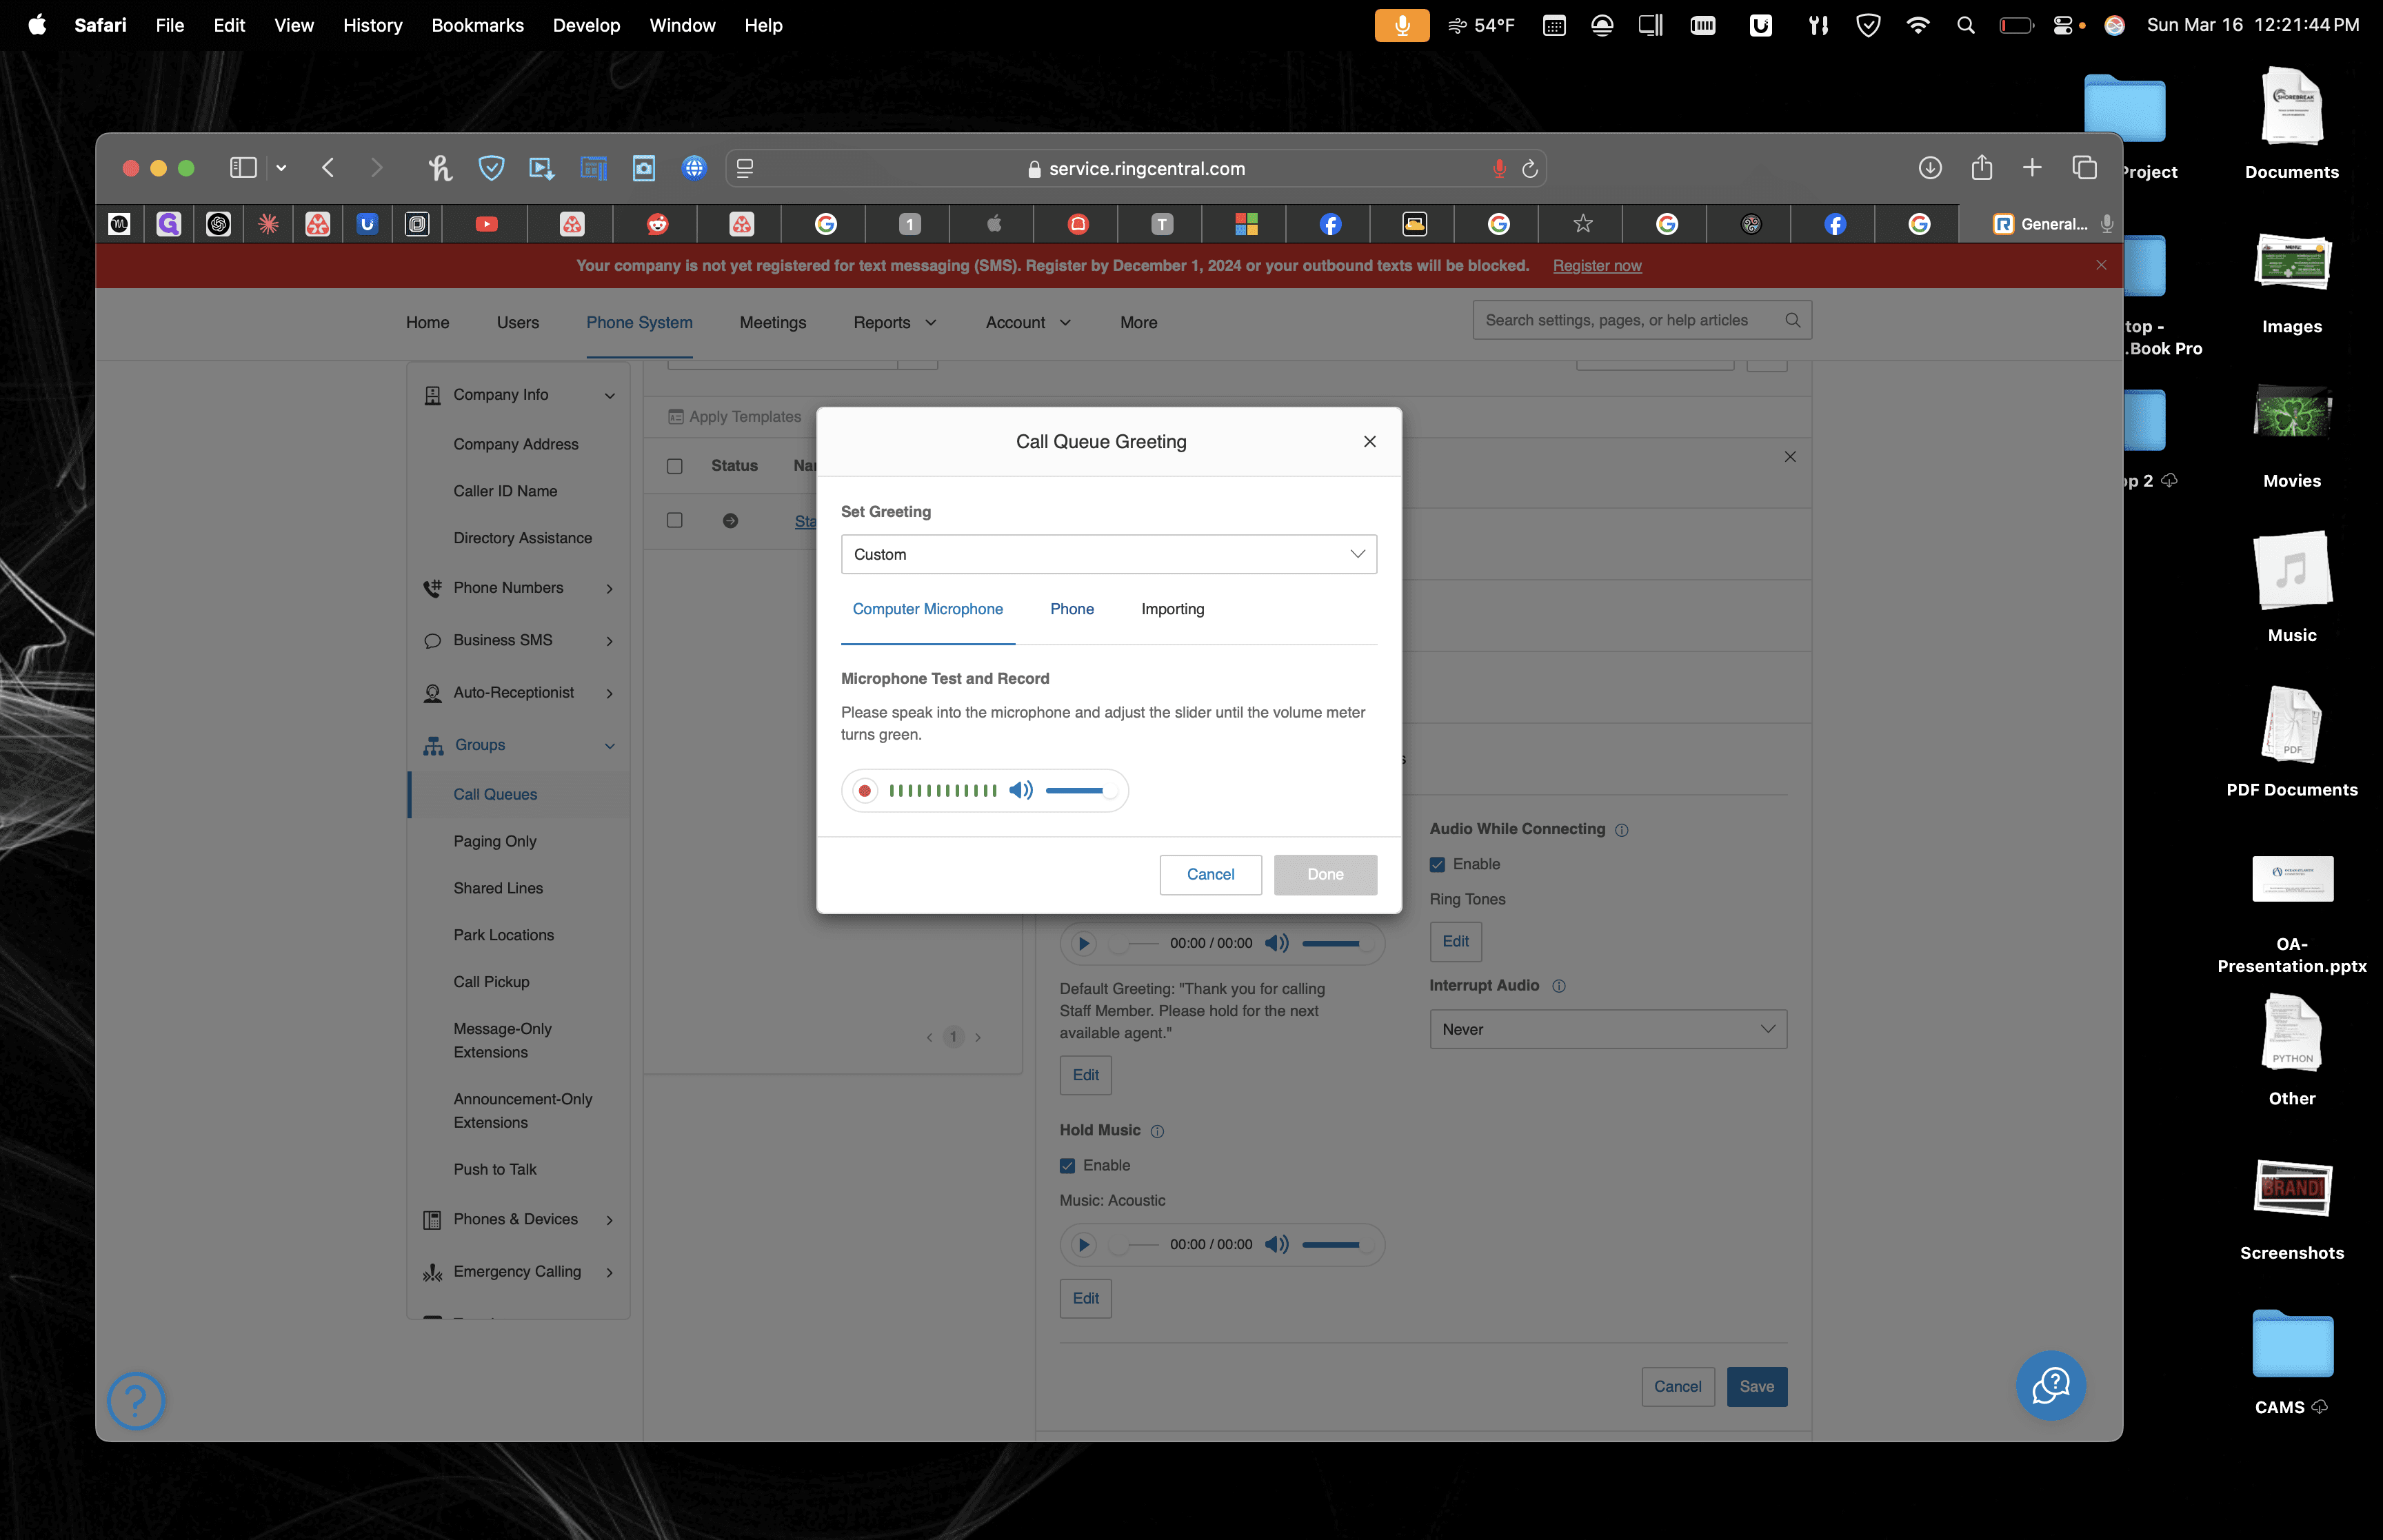Switch to the Importing tab

pyautogui.click(x=1172, y=609)
